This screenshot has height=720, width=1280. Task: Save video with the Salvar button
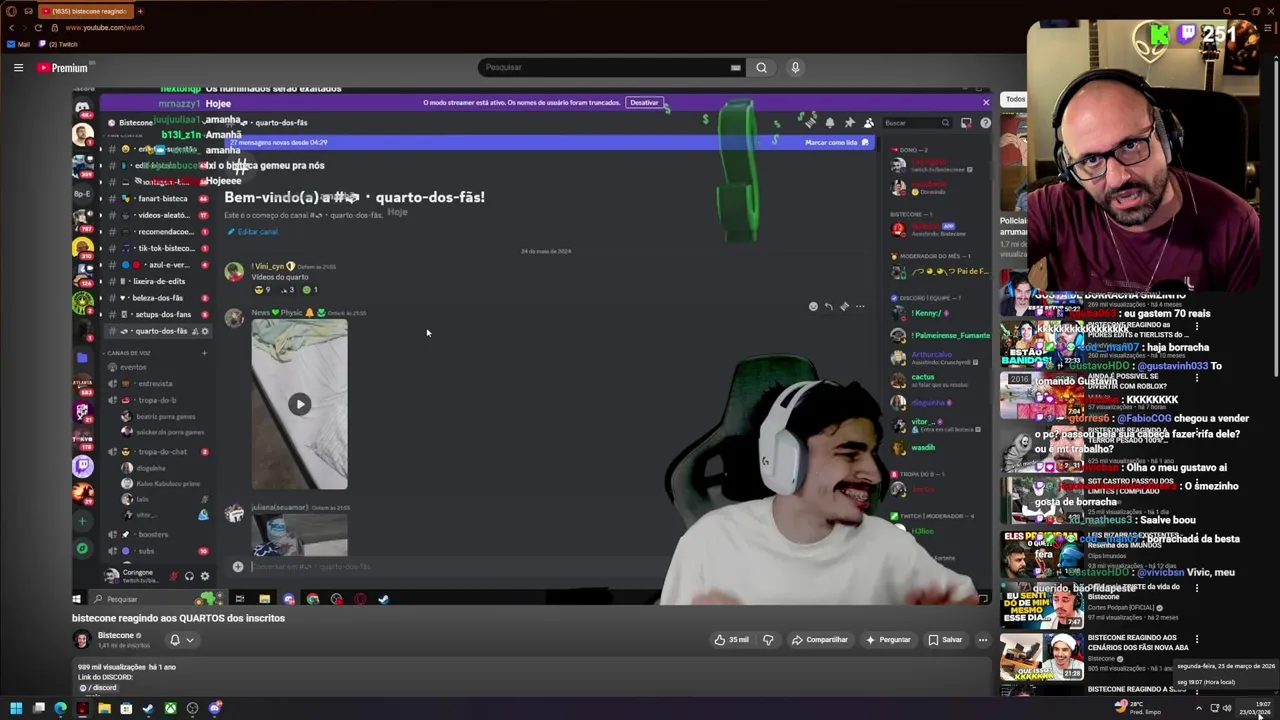pos(945,640)
